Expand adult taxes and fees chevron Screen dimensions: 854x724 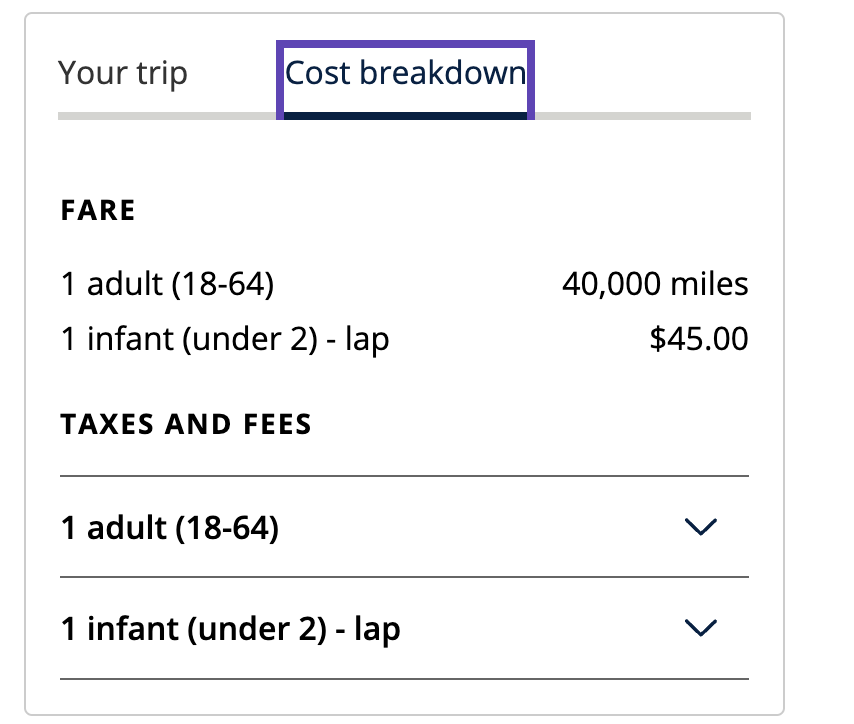[x=700, y=527]
